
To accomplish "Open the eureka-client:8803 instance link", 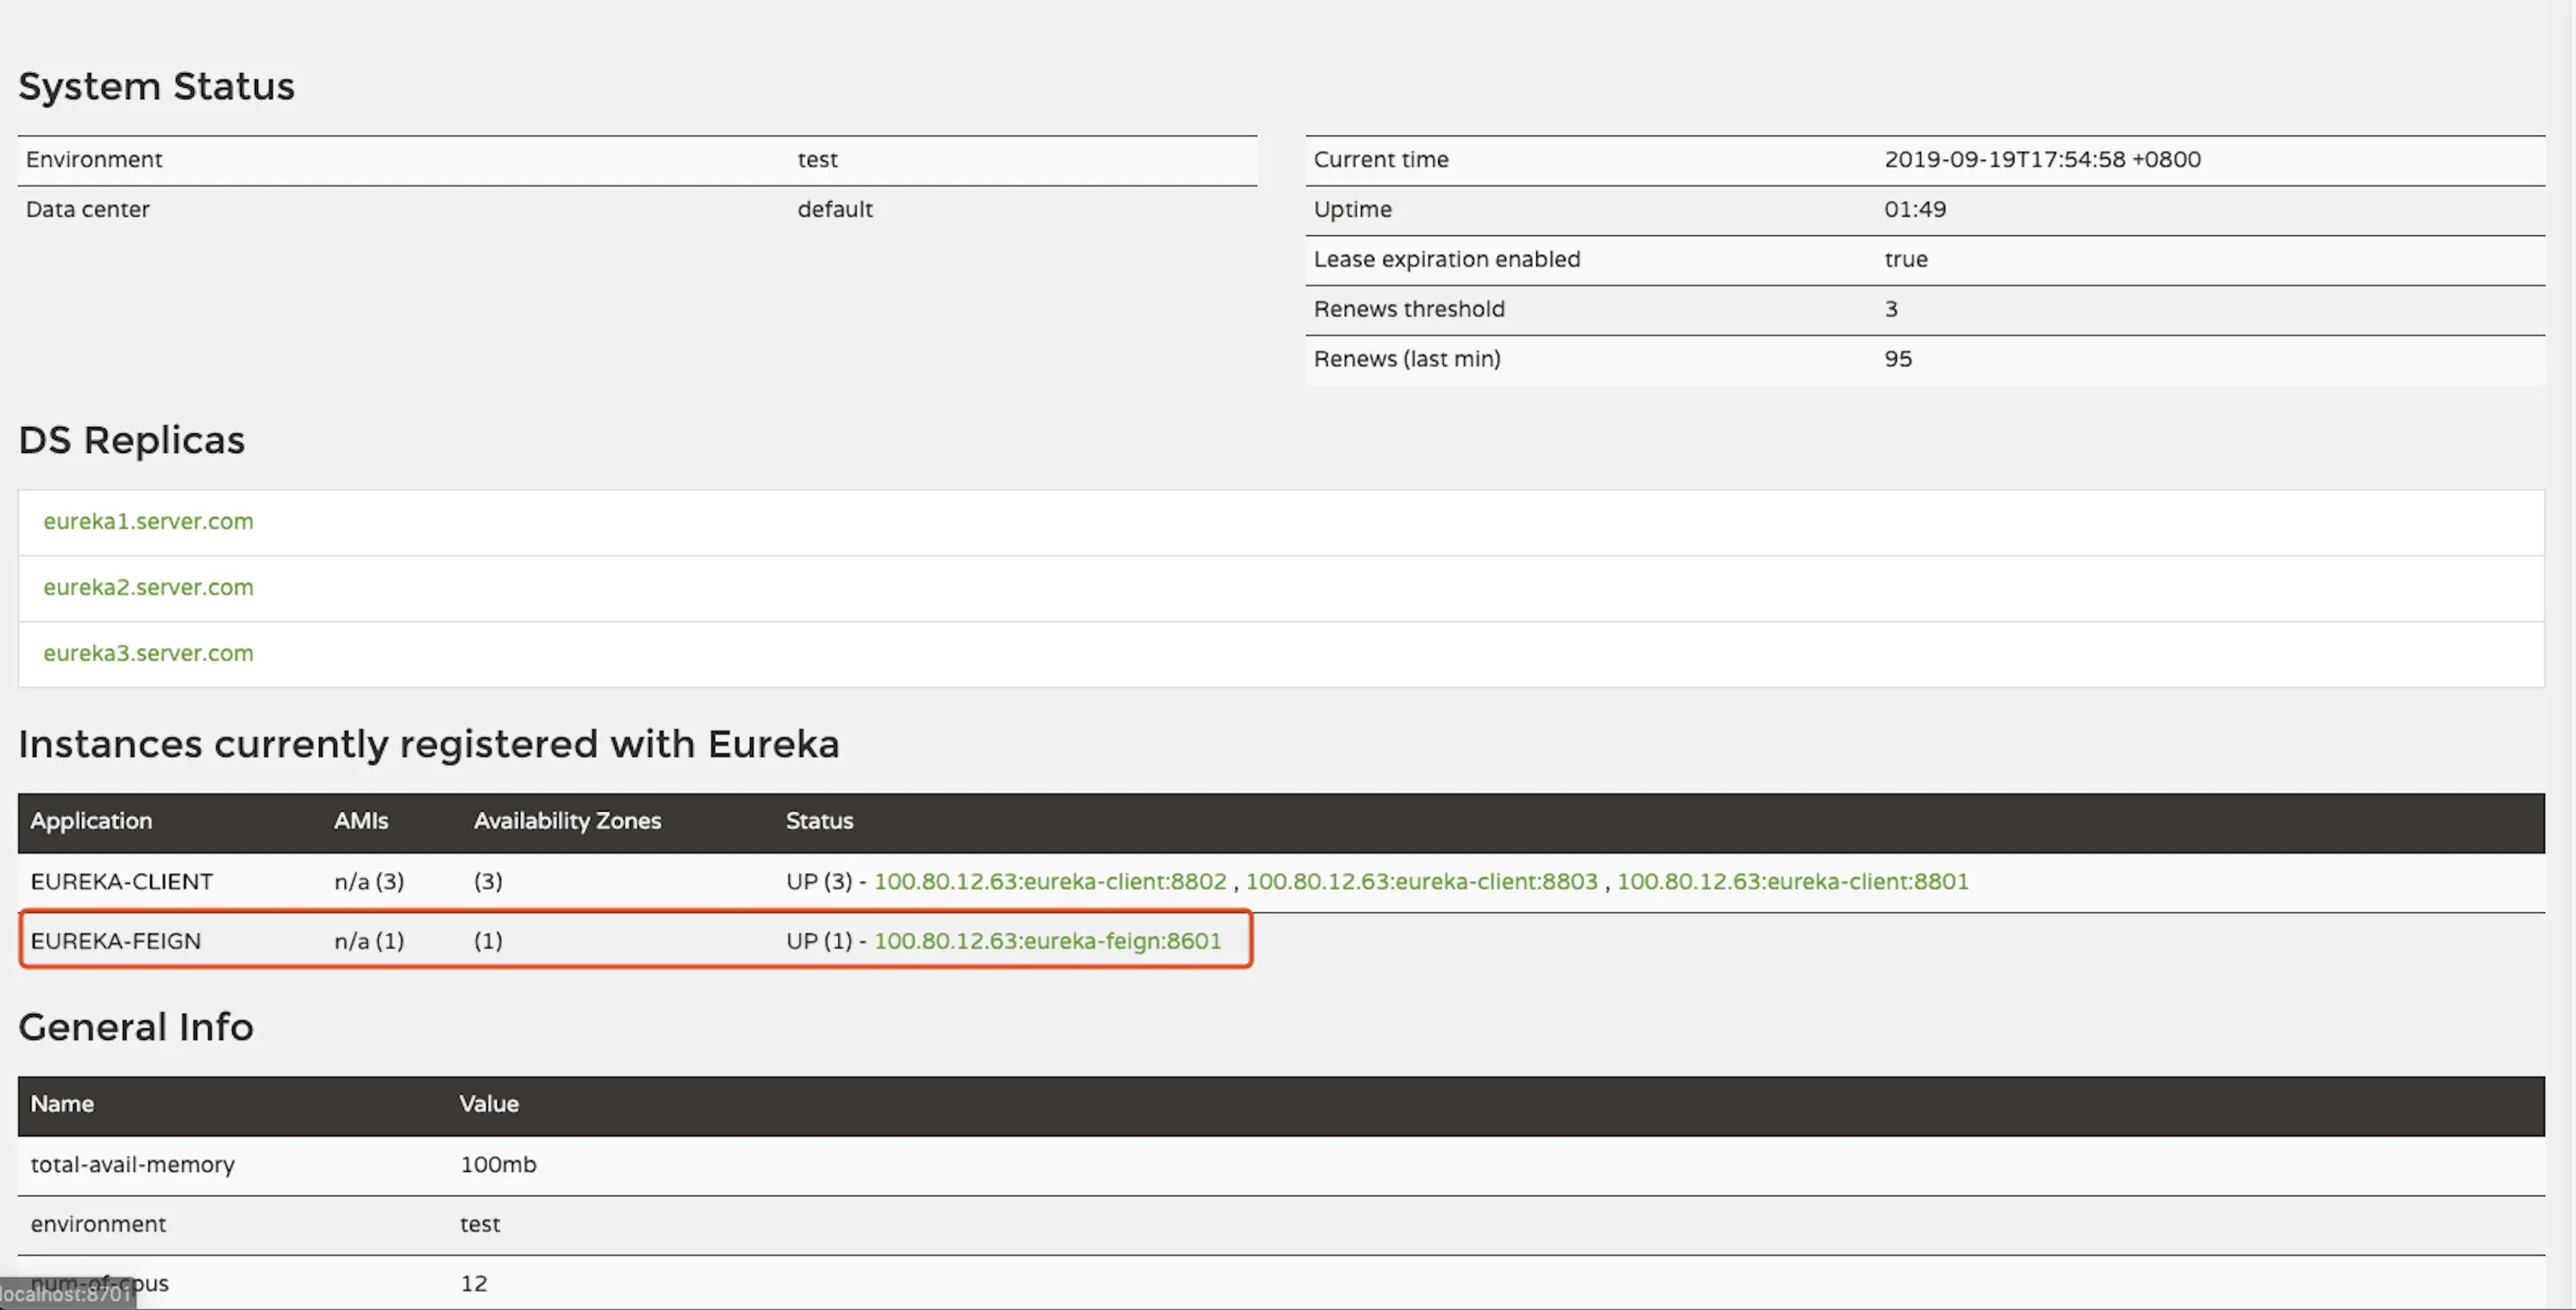I will tap(1421, 881).
